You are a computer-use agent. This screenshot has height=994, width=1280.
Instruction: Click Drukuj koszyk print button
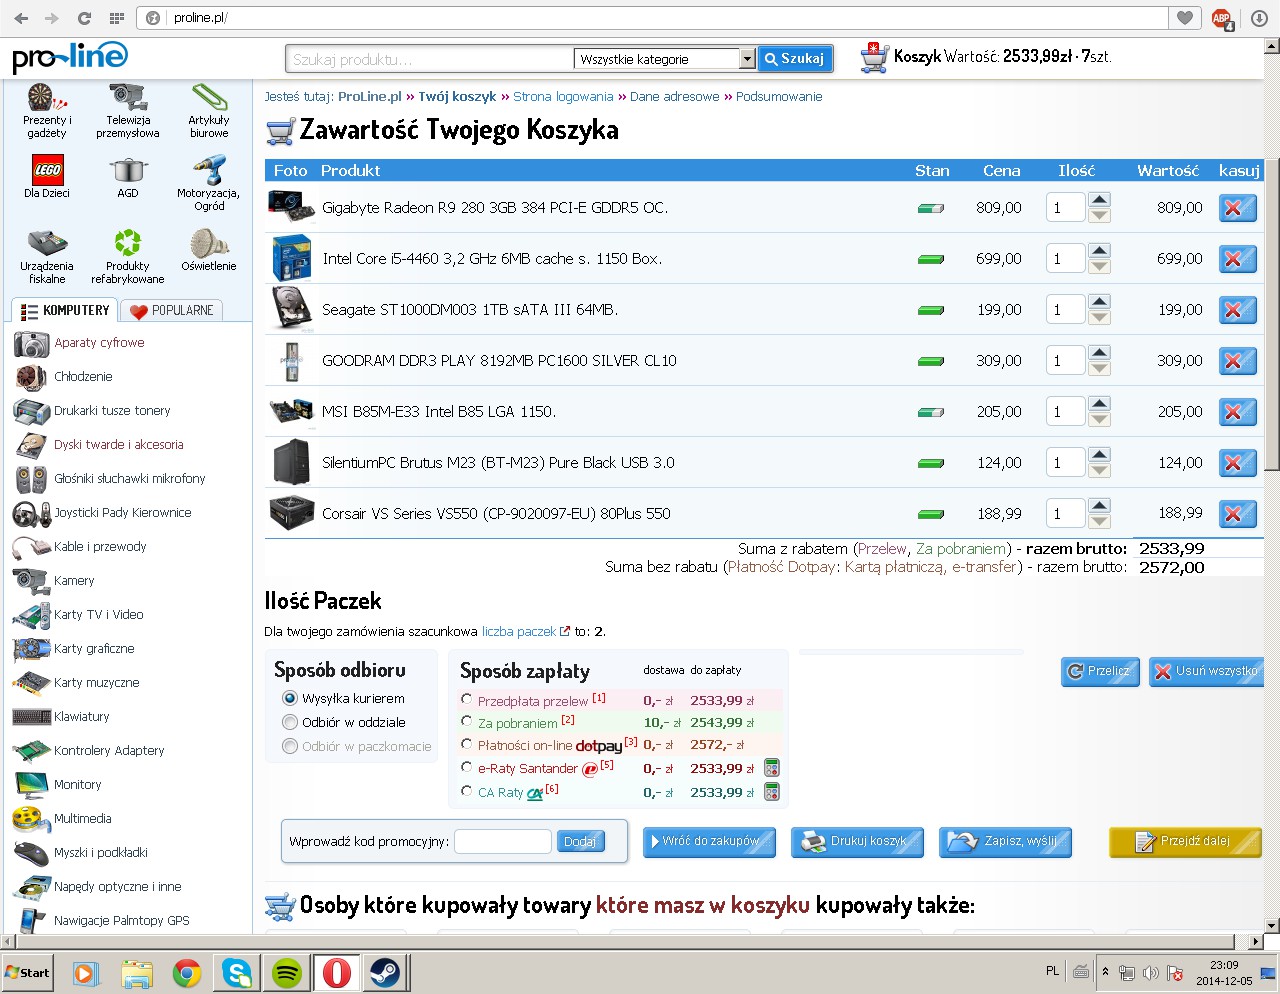[857, 842]
